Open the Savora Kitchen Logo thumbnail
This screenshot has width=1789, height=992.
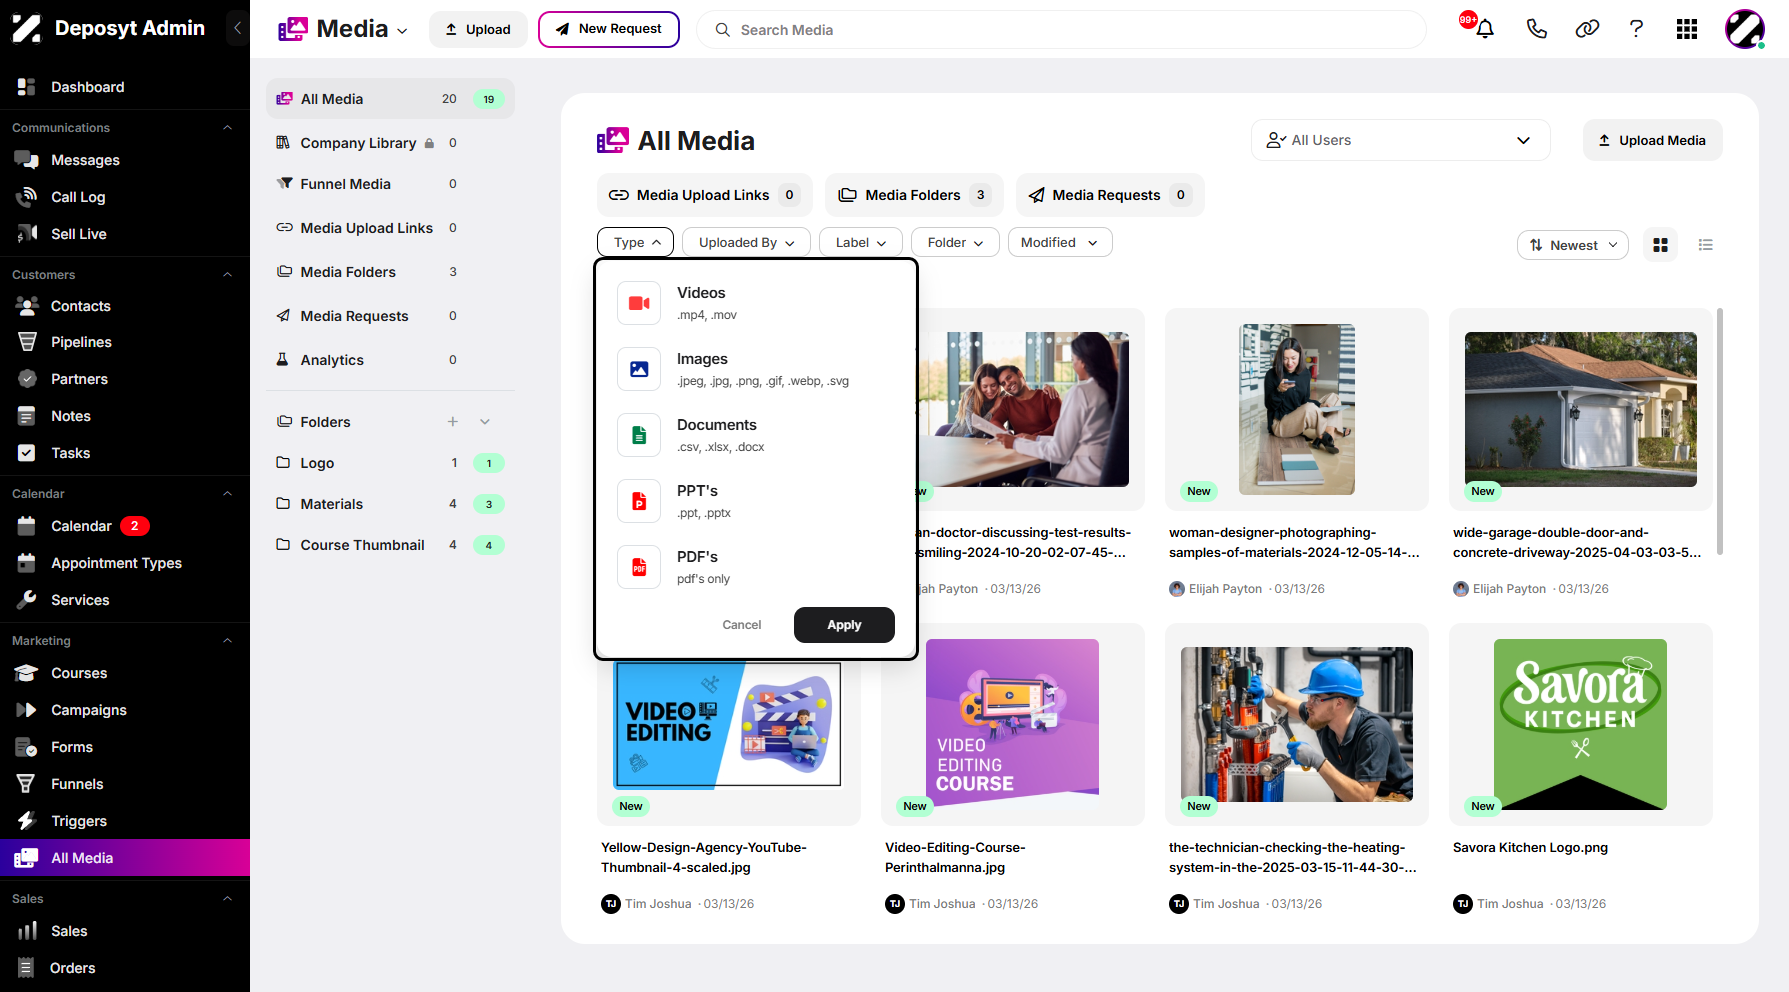click(x=1580, y=724)
